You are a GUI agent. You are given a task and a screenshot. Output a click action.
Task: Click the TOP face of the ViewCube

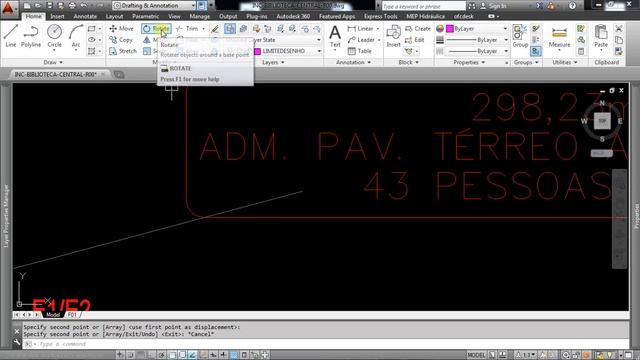point(602,121)
